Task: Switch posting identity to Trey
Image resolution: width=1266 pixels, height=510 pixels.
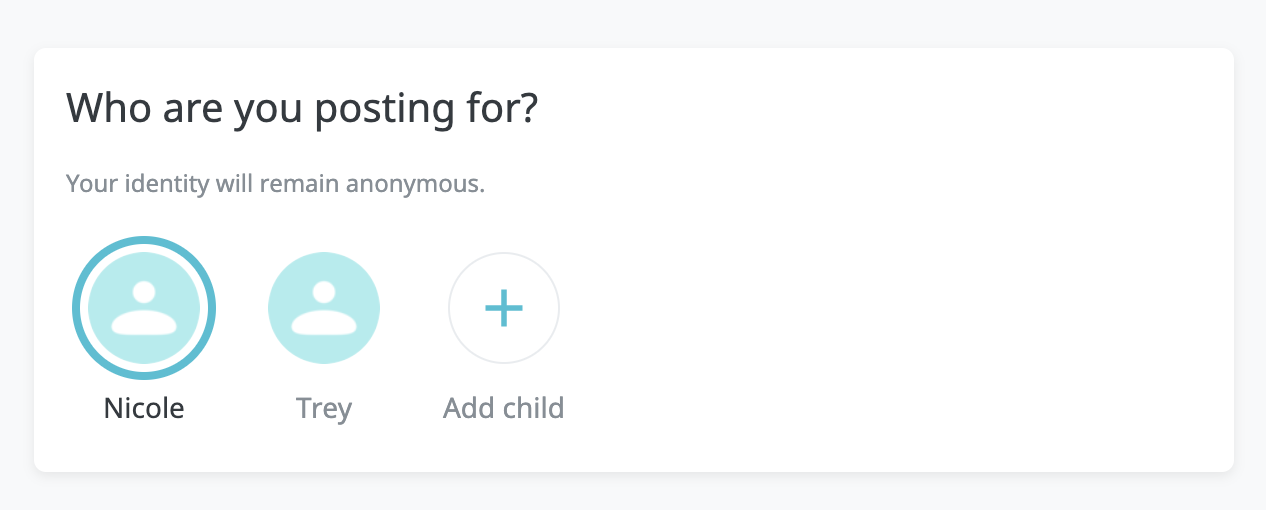Action: pyautogui.click(x=324, y=308)
